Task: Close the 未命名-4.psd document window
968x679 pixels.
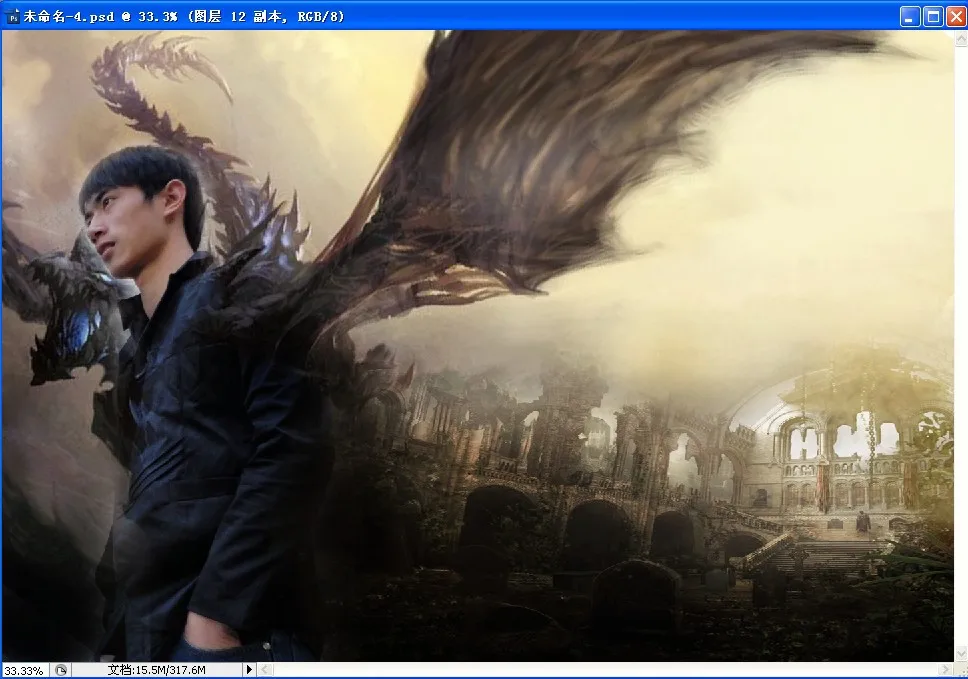Action: (954, 15)
